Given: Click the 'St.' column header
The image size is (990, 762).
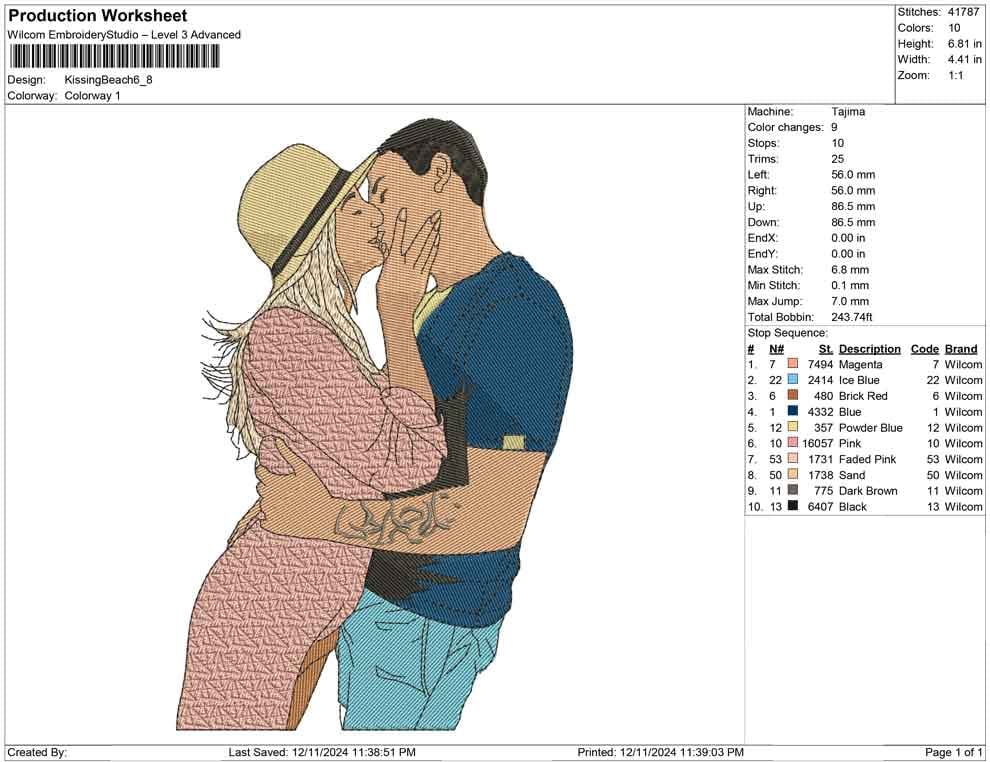Looking at the screenshot, I should point(826,349).
